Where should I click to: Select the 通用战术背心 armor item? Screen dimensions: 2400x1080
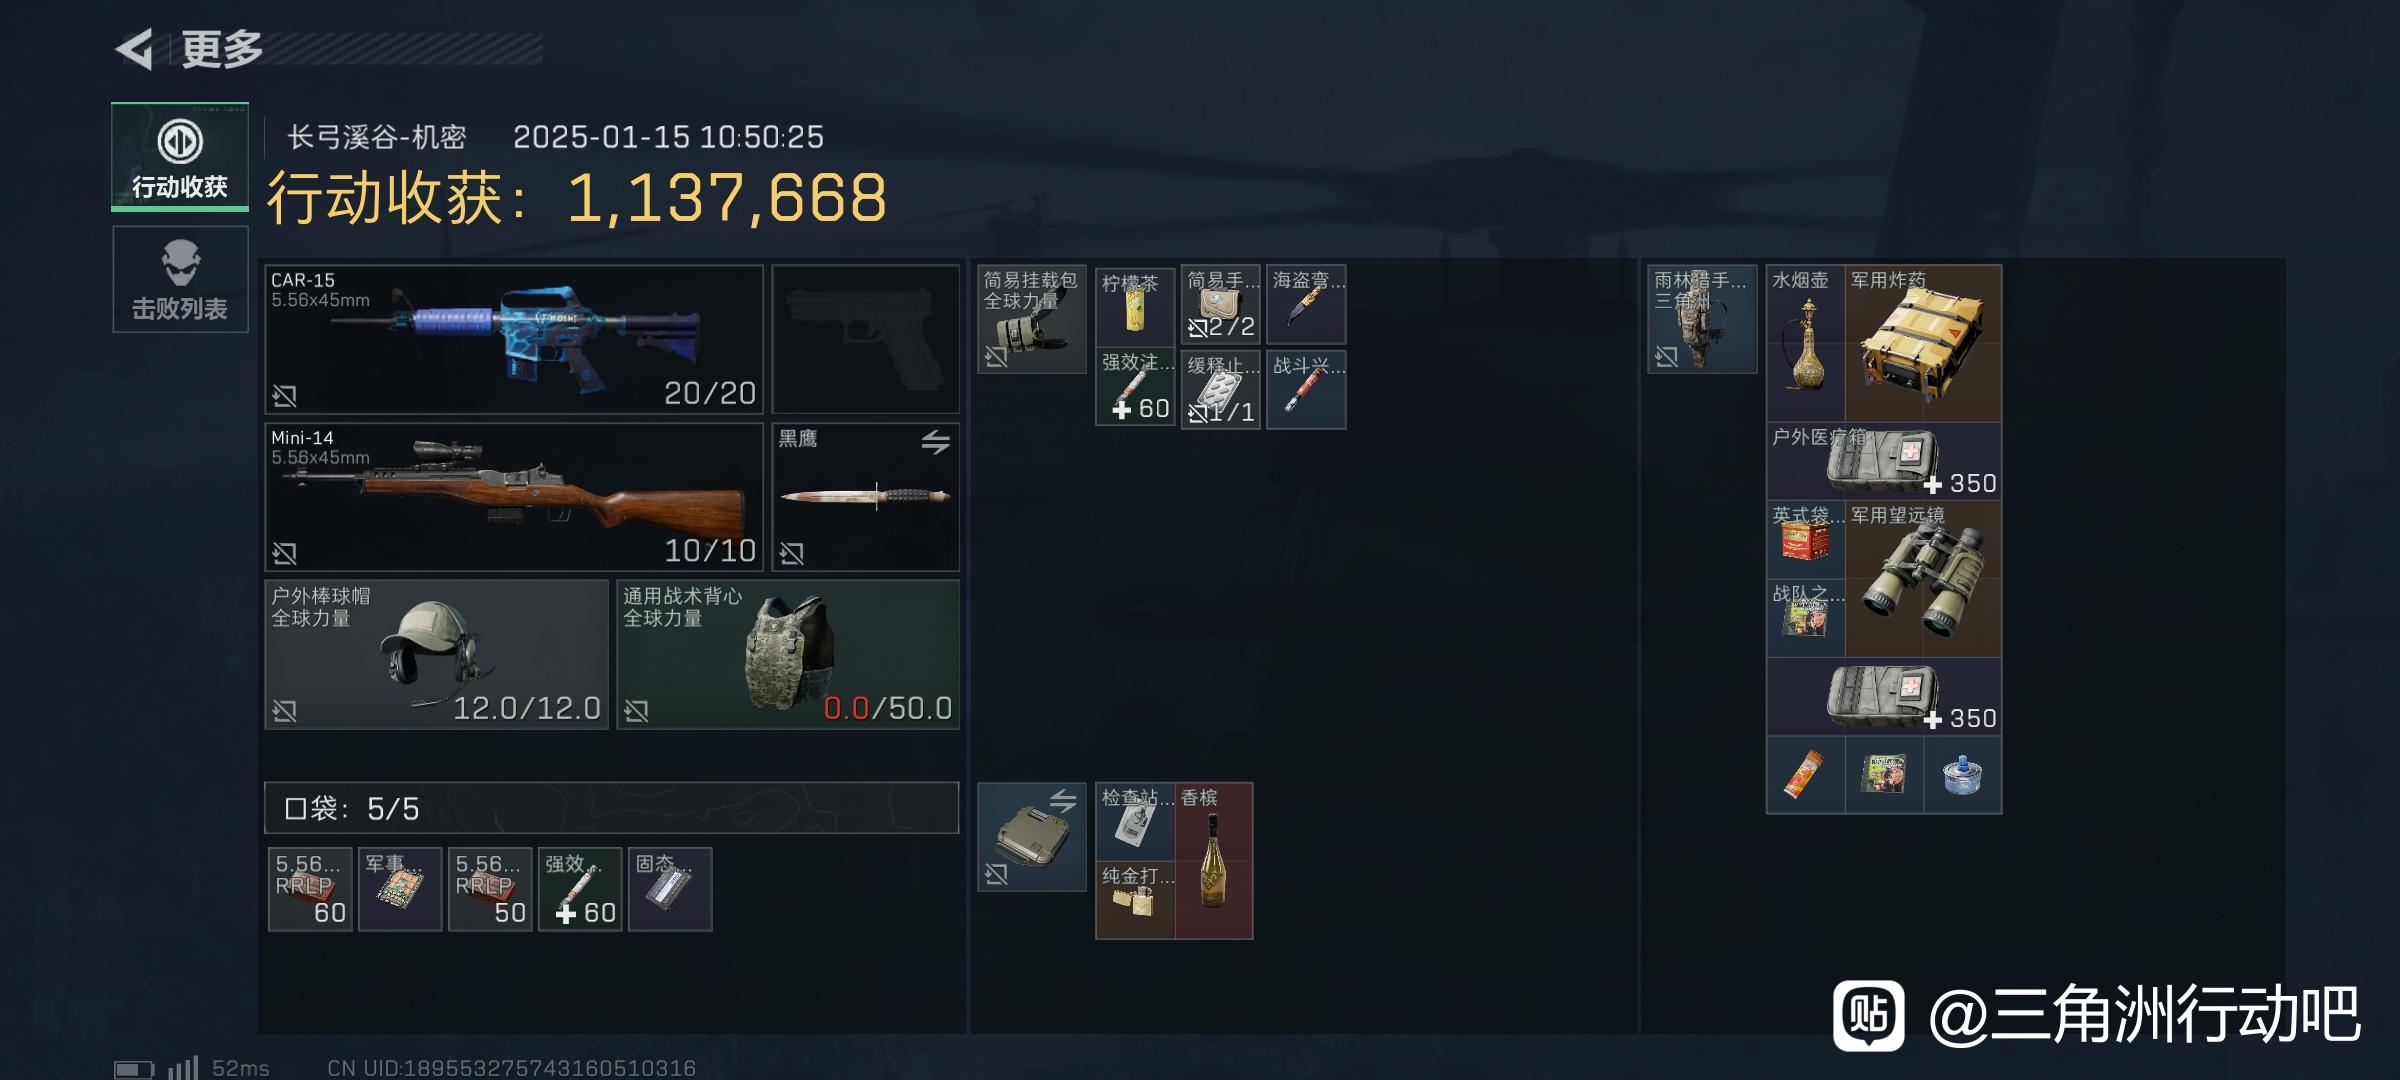[788, 654]
